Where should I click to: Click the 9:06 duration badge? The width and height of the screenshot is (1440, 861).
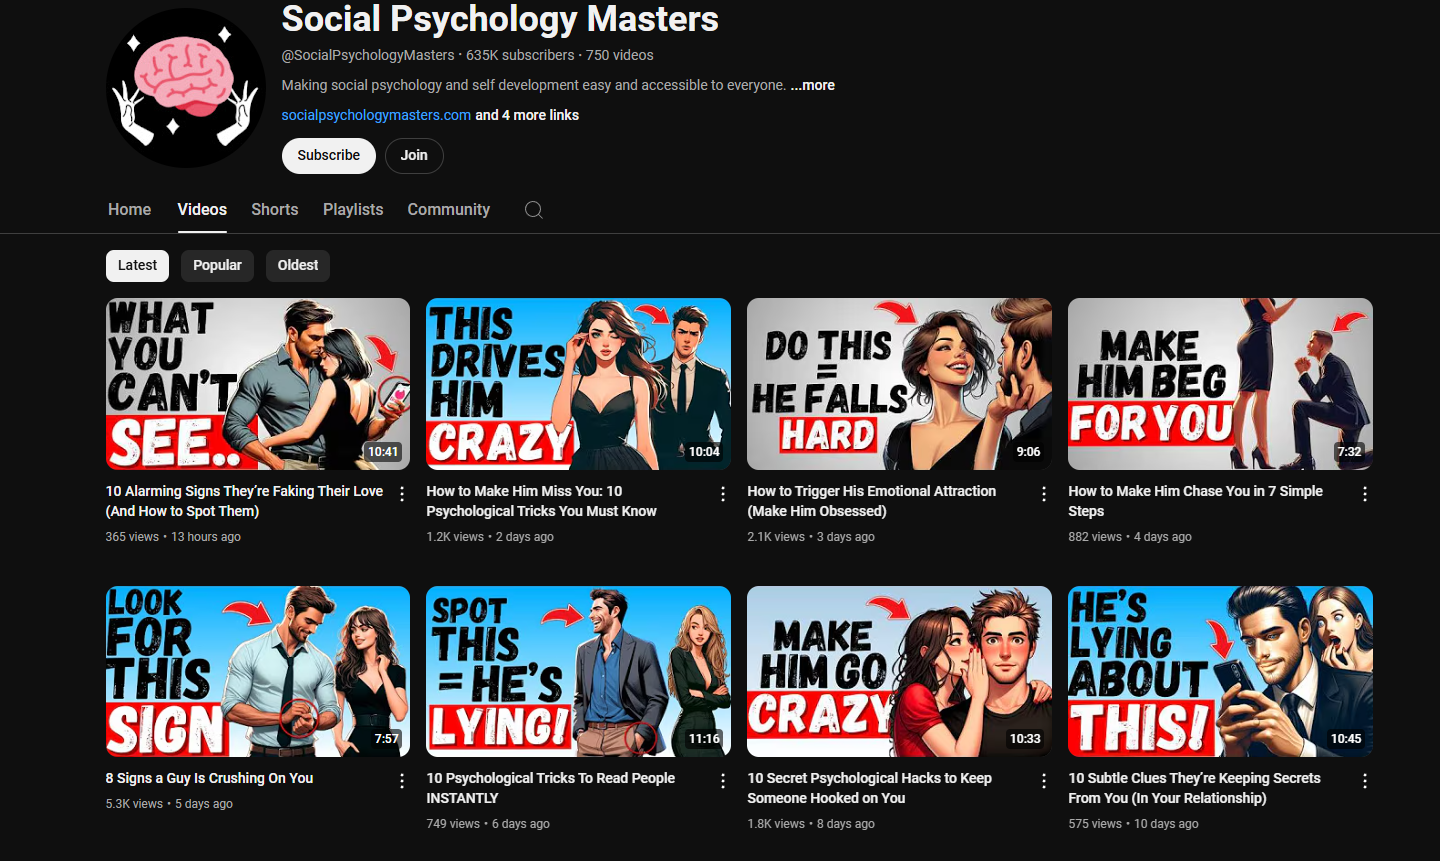click(1028, 452)
